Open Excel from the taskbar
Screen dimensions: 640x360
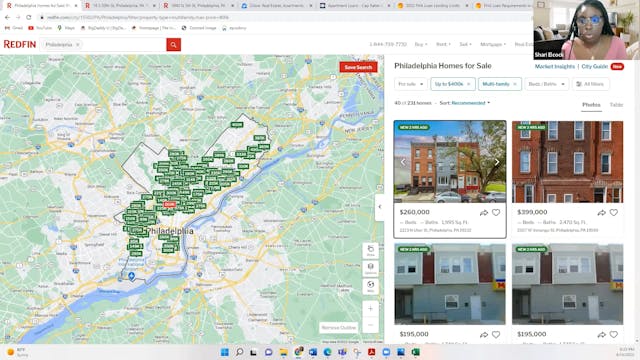[x=416, y=352]
